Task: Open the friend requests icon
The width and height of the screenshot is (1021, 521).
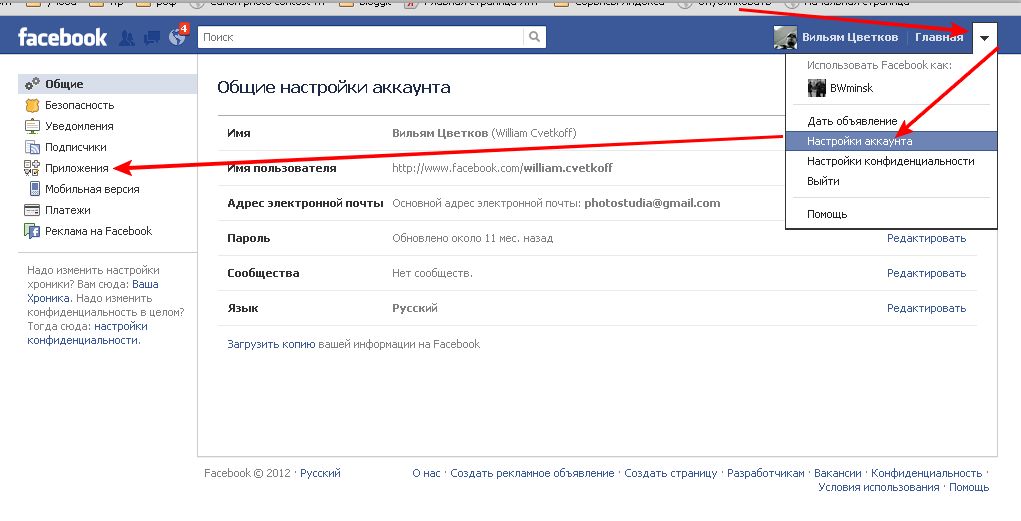Action: [x=127, y=38]
